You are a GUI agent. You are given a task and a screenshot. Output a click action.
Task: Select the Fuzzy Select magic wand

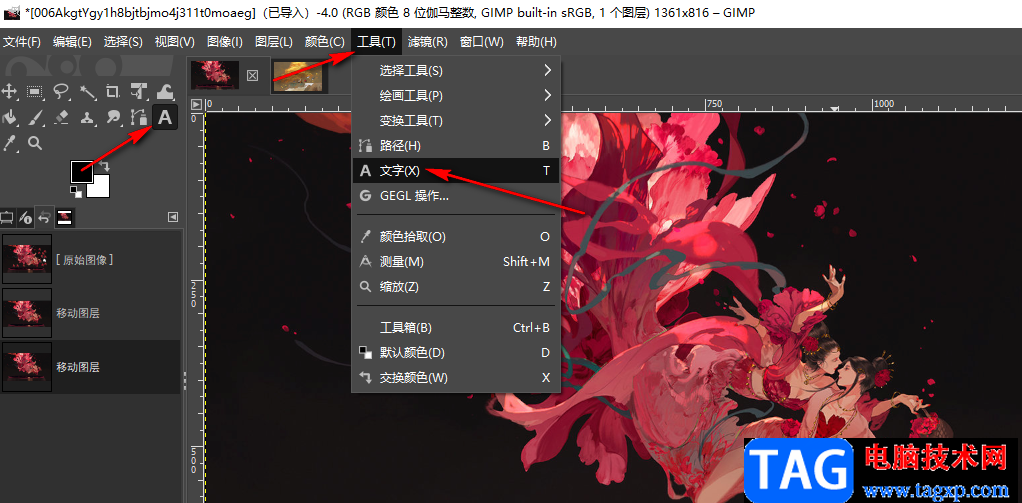click(x=87, y=91)
